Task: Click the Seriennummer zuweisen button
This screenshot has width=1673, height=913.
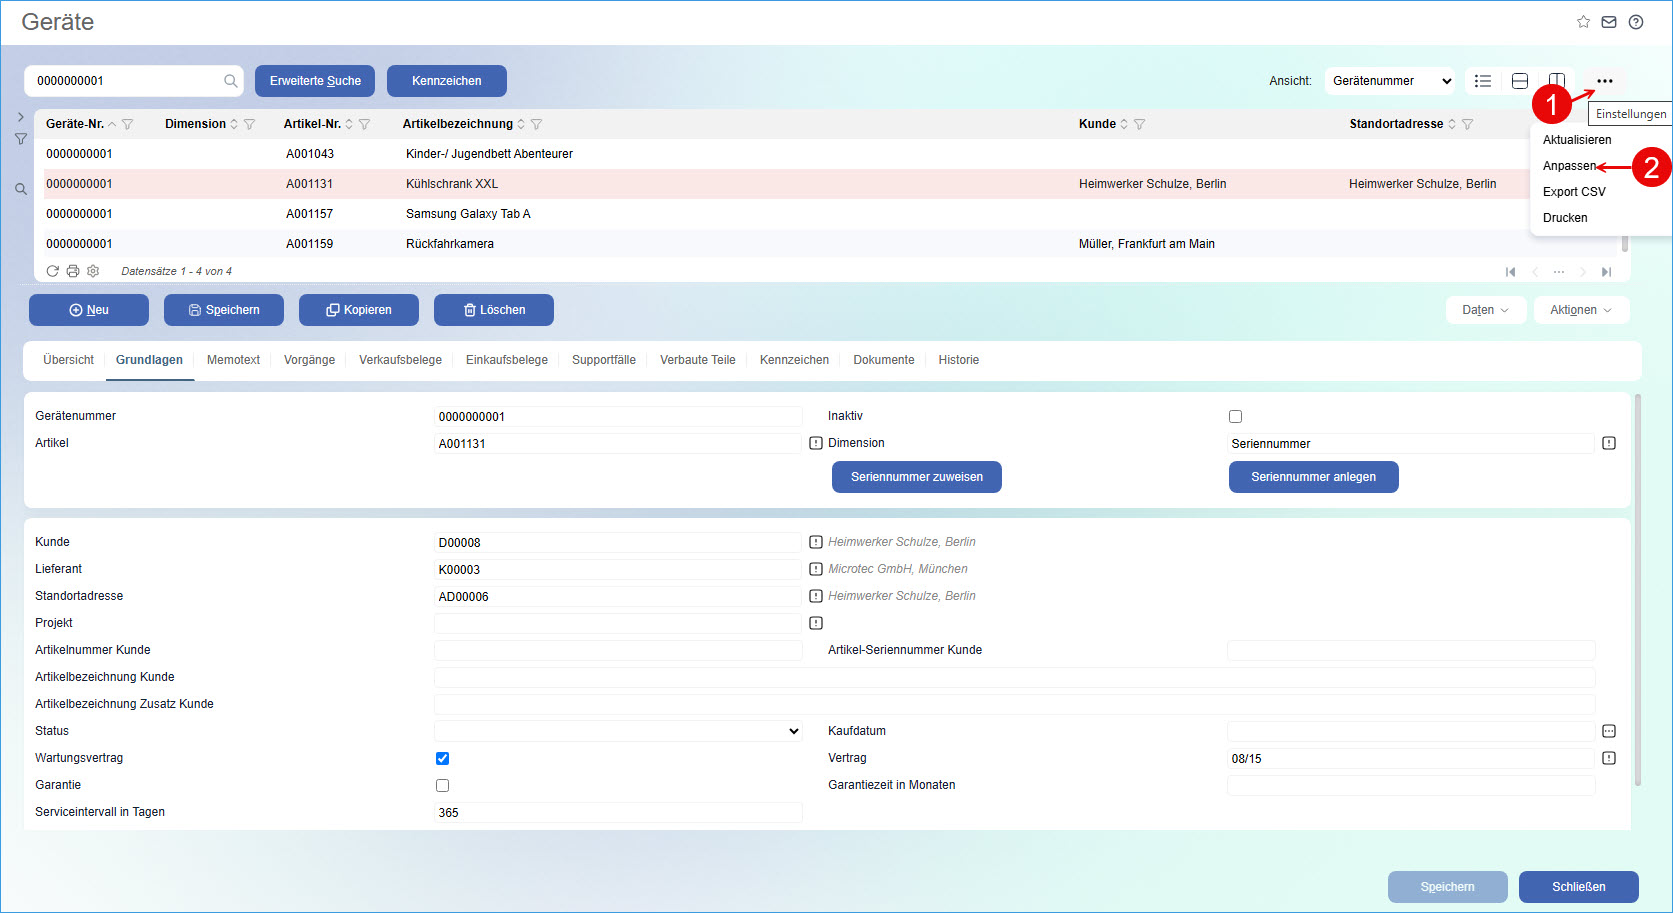Action: click(x=916, y=477)
